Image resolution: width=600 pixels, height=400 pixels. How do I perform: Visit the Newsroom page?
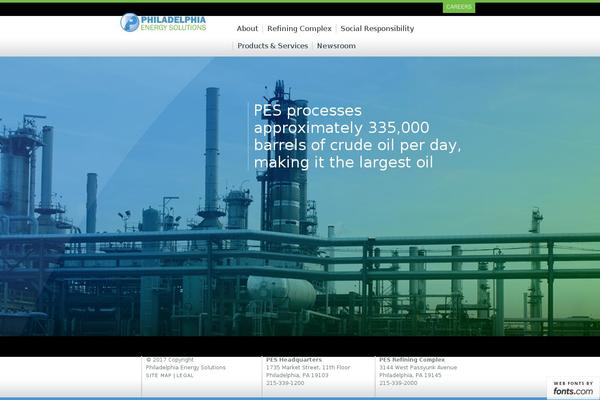[336, 46]
